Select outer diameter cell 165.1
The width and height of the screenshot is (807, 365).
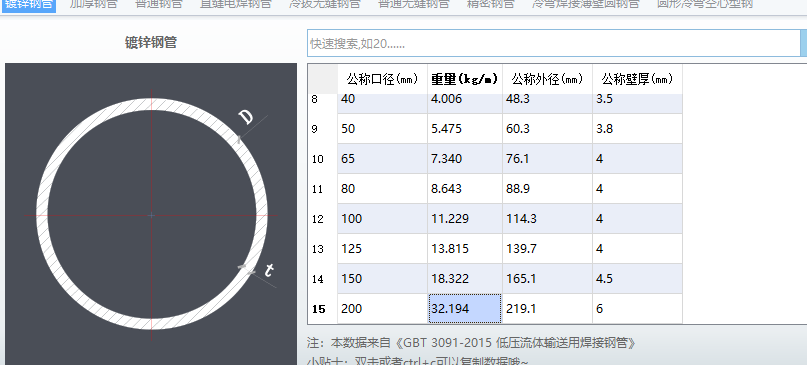pos(548,279)
